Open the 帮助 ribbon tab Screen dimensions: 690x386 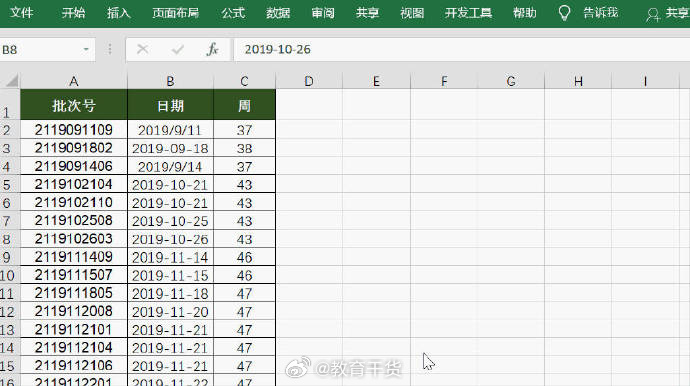pyautogui.click(x=525, y=13)
